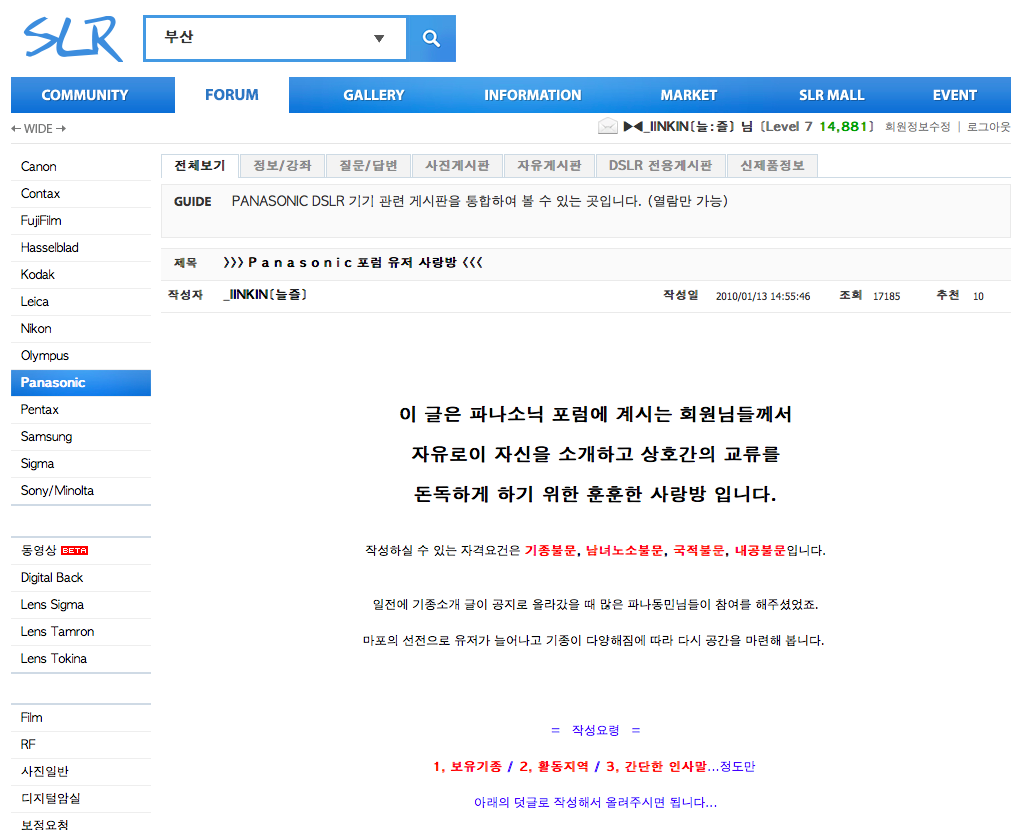
Task: Click the search input field
Action: pyautogui.click(x=260, y=39)
